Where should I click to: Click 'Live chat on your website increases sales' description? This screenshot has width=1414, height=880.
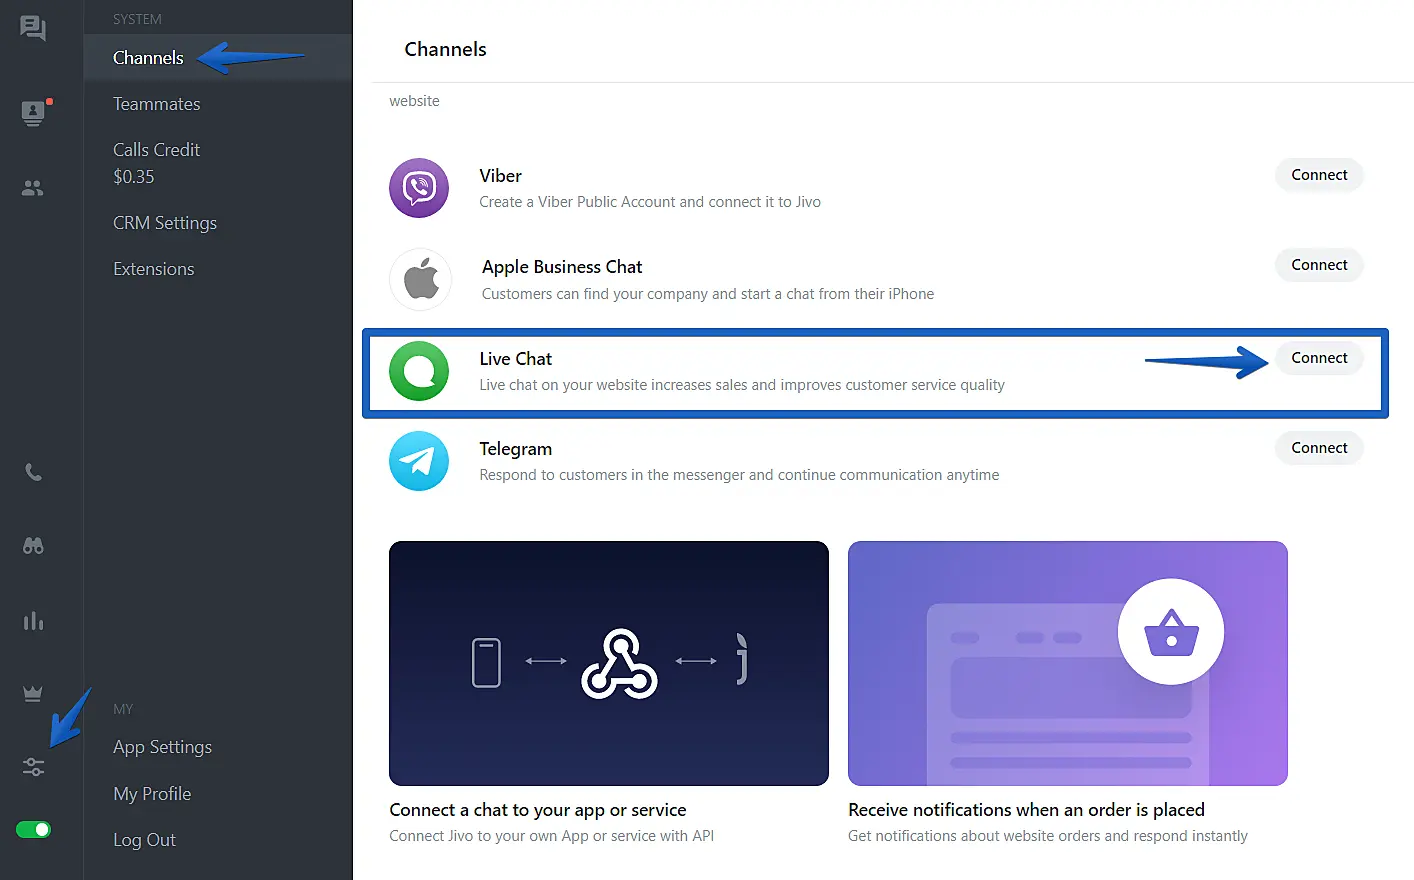(x=742, y=385)
